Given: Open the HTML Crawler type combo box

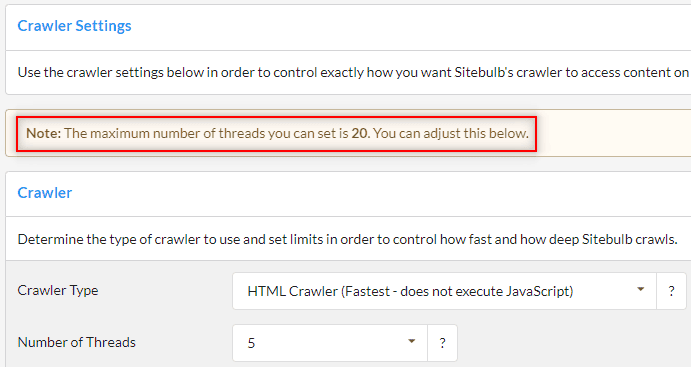Looking at the screenshot, I should coord(445,291).
